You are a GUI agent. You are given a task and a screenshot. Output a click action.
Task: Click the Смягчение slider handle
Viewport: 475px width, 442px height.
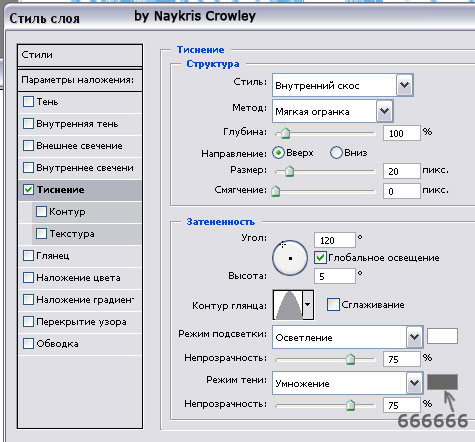point(276,191)
